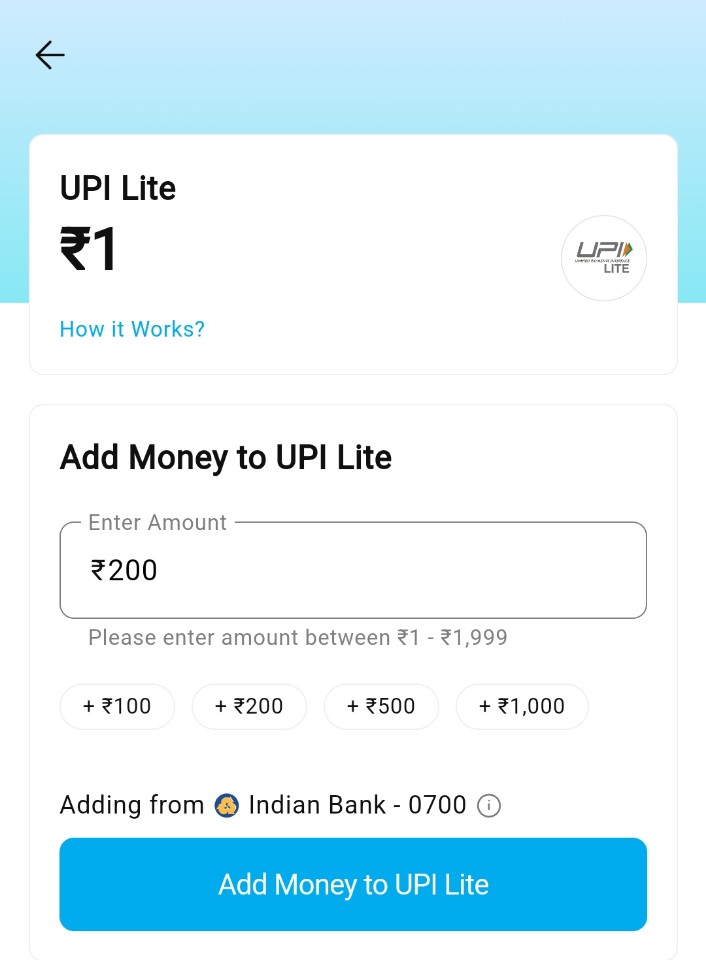
Task: Focus the Enter Amount input field
Action: pos(353,570)
